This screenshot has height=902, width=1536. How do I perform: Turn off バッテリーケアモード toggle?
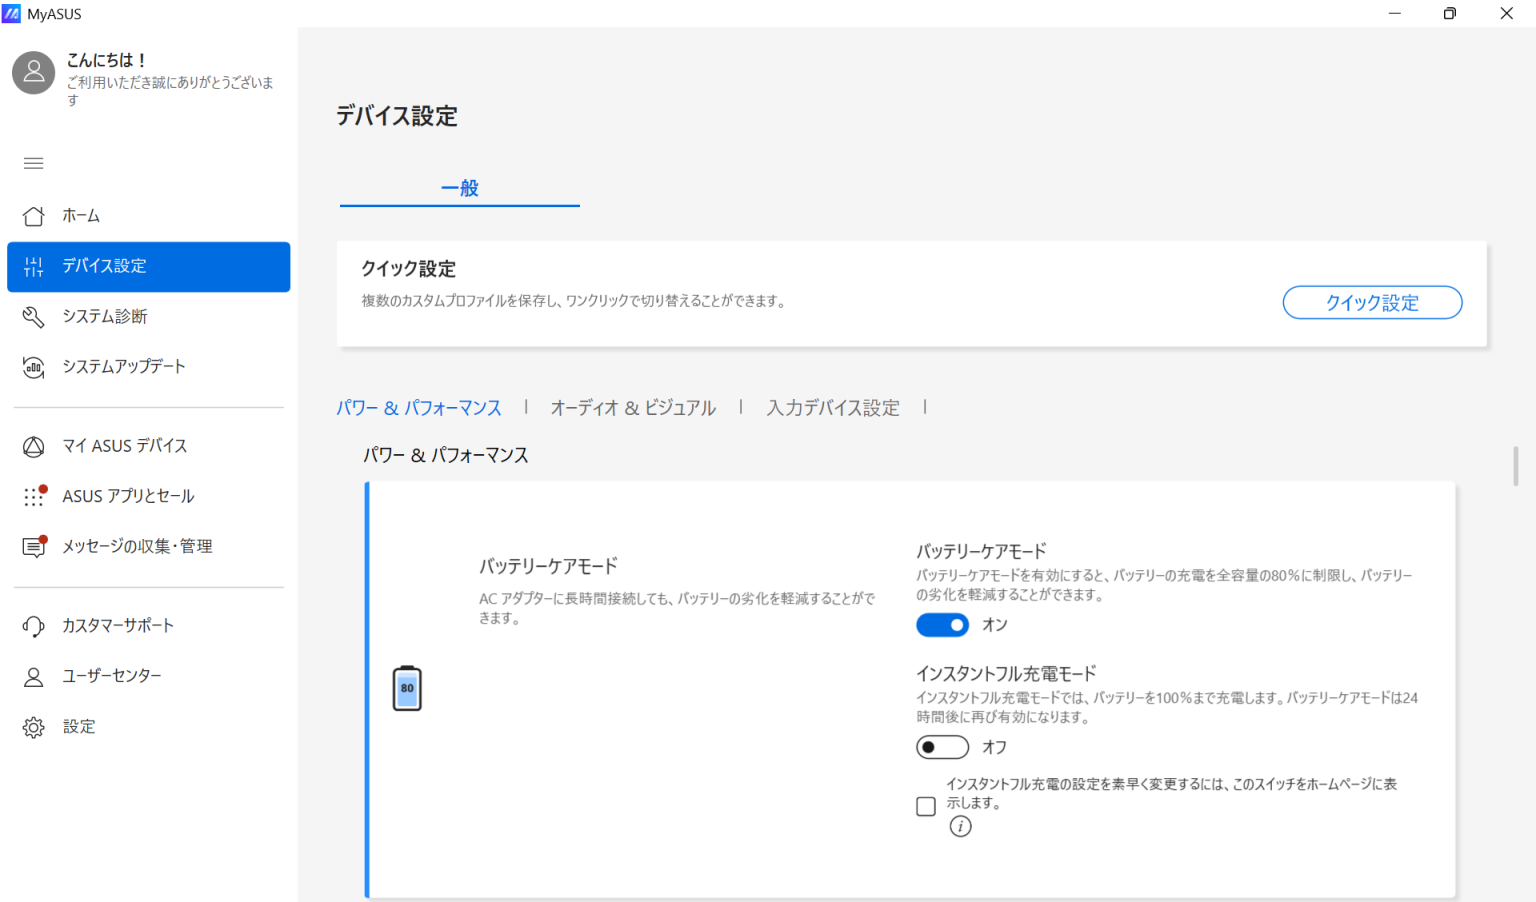pos(942,625)
